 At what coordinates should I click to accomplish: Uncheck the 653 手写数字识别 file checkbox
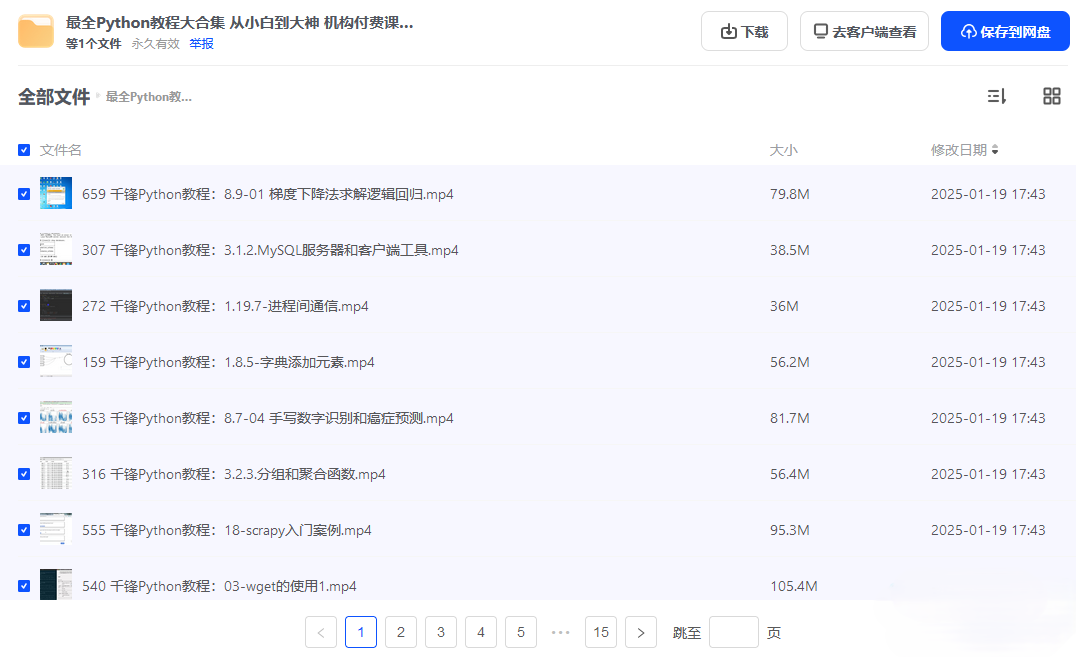24,418
